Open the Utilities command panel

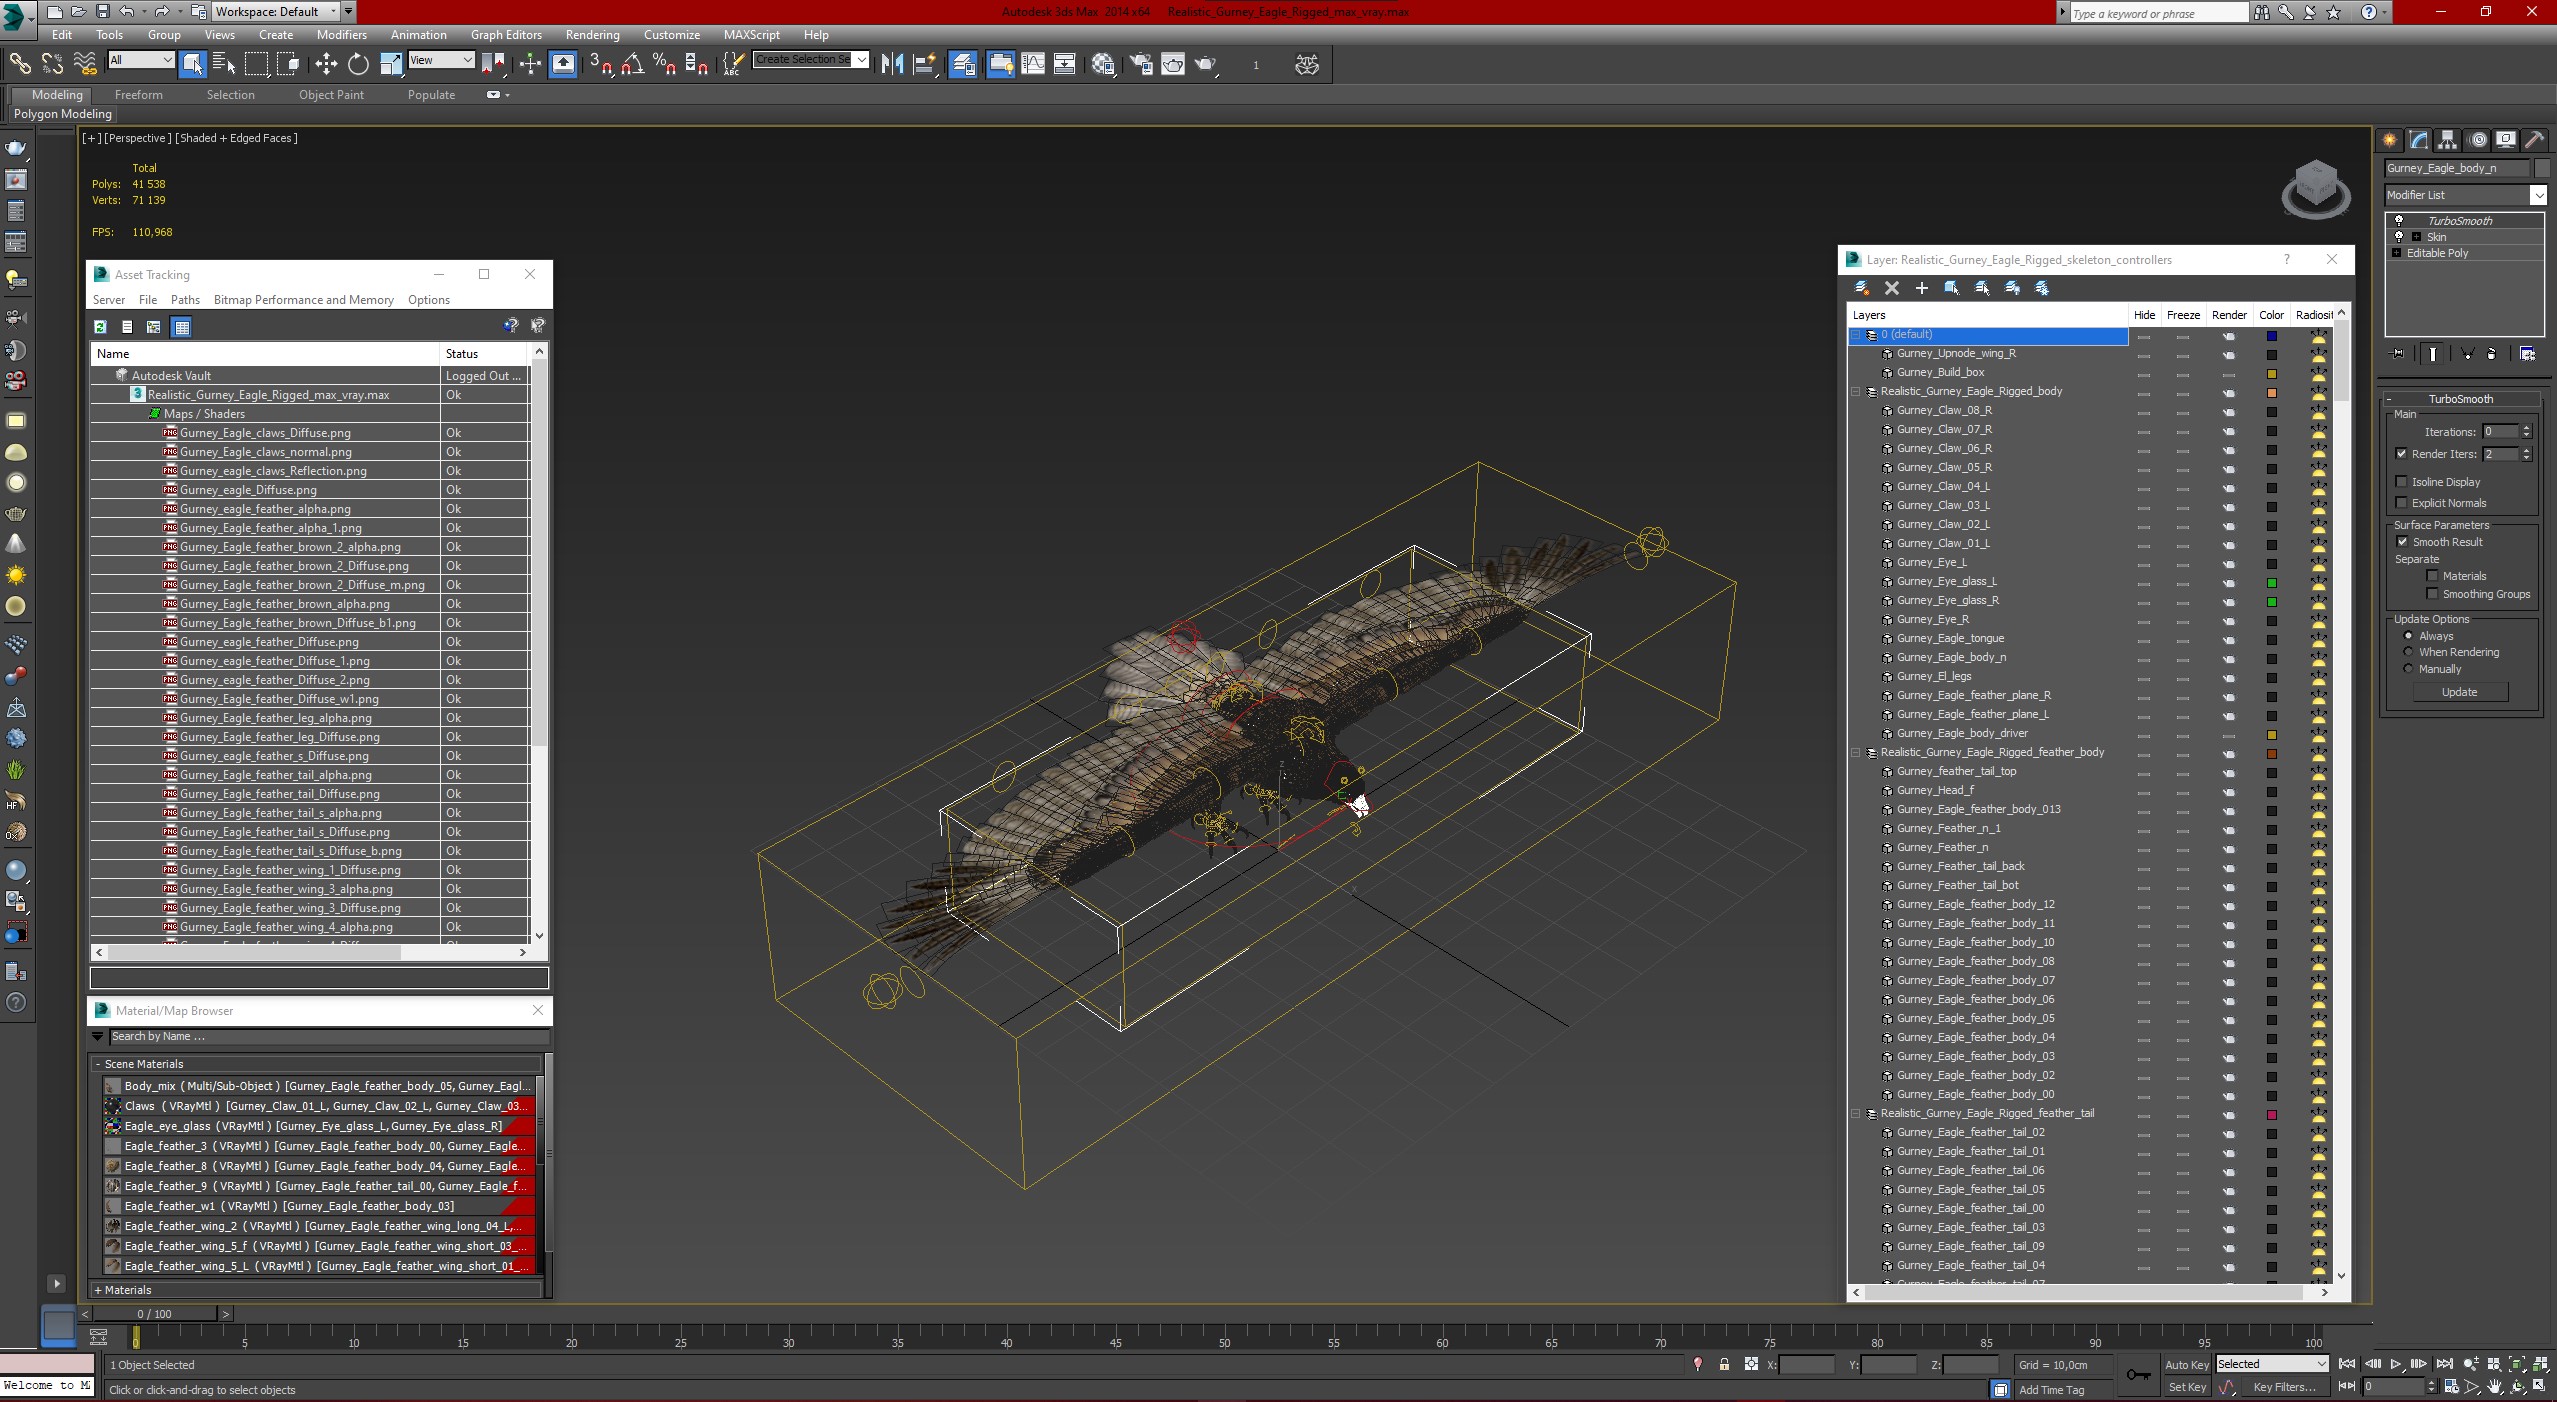tap(2534, 140)
